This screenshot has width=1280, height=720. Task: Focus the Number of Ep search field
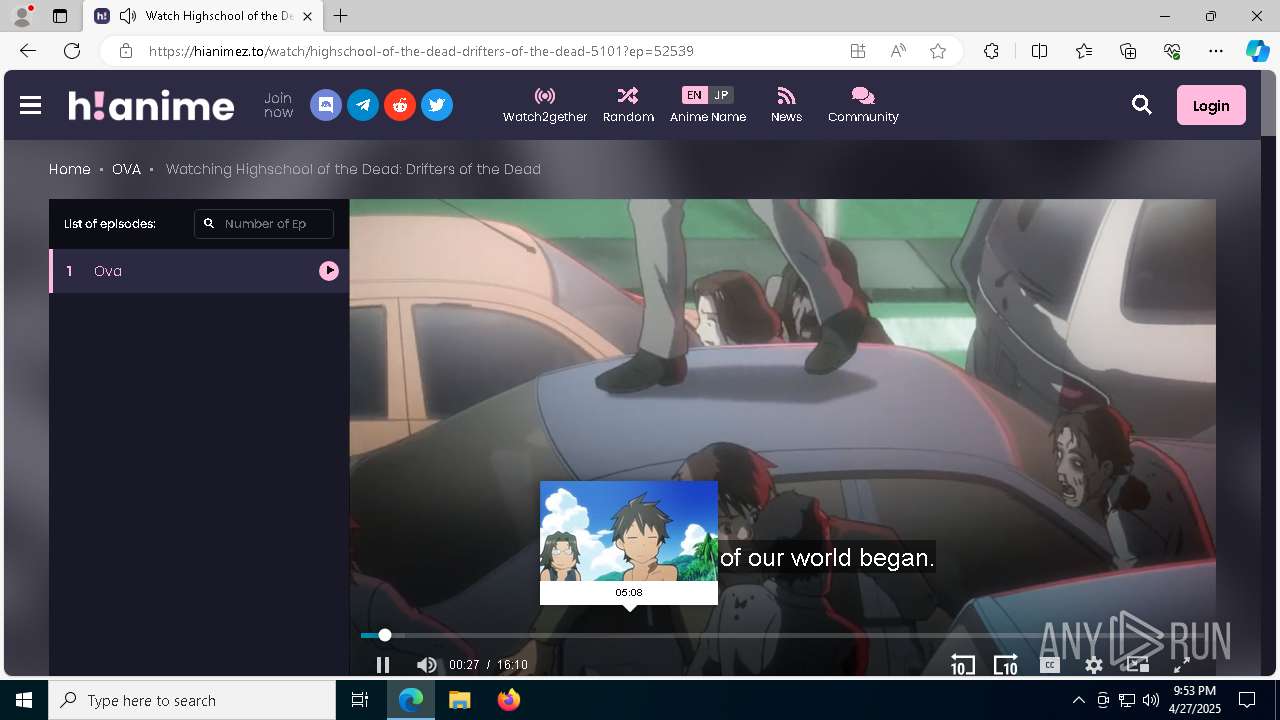[x=264, y=224]
